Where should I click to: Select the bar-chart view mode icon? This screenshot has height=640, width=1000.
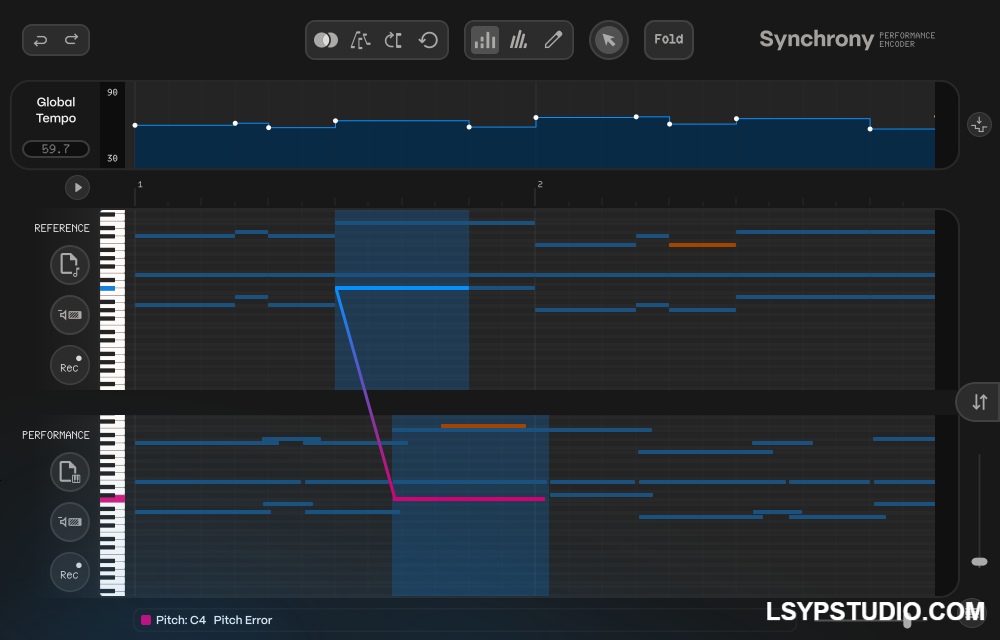point(485,40)
